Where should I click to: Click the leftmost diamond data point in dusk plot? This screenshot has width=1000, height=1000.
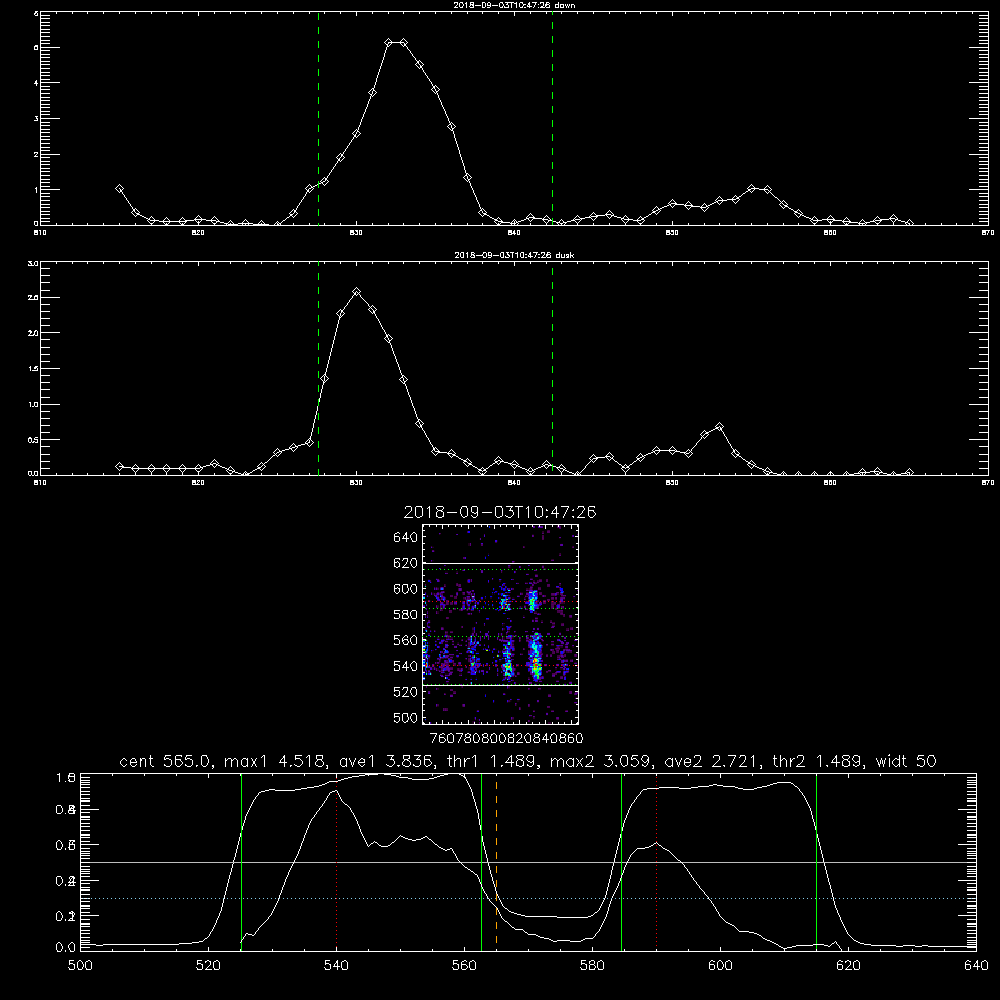click(x=119, y=466)
